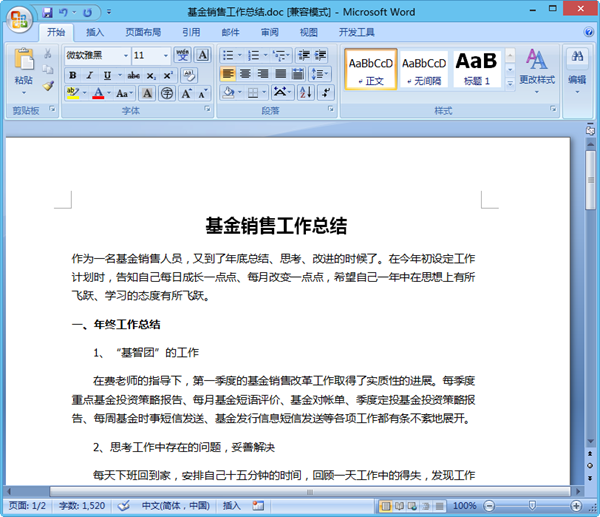Toggle superscript formatting
The image size is (600, 517).
pos(168,75)
